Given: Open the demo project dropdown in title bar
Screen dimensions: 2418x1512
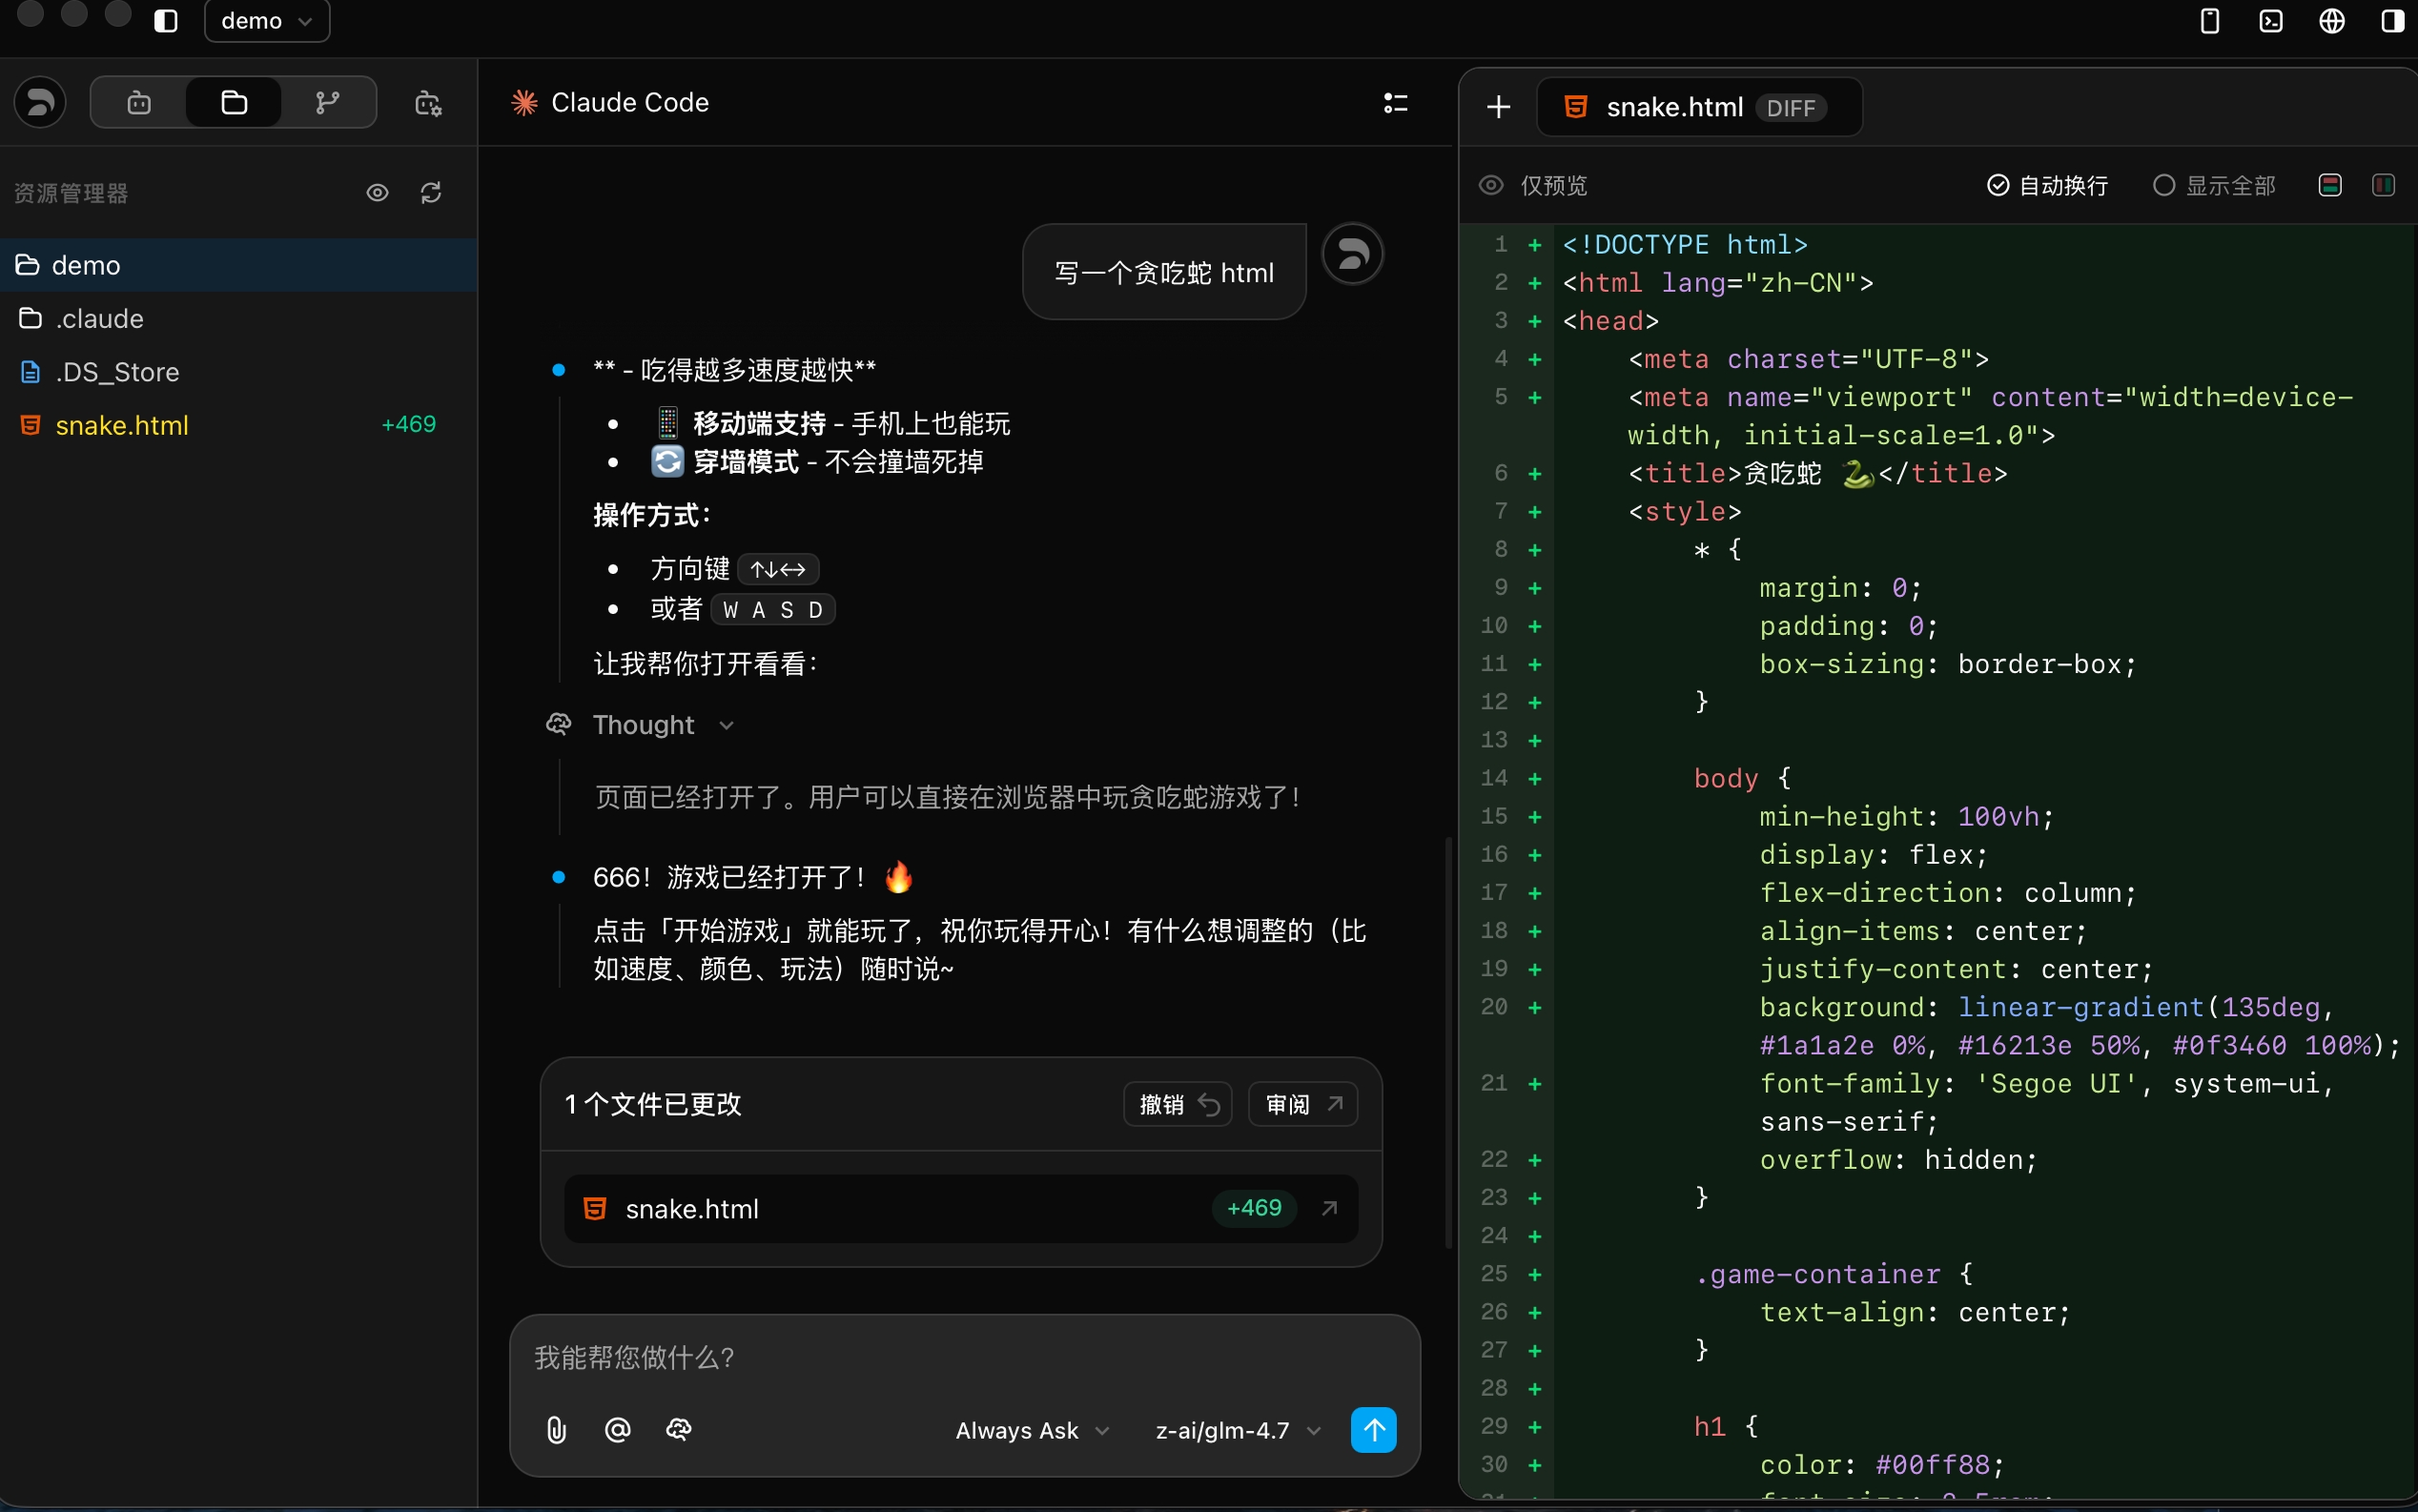Looking at the screenshot, I should [x=266, y=21].
